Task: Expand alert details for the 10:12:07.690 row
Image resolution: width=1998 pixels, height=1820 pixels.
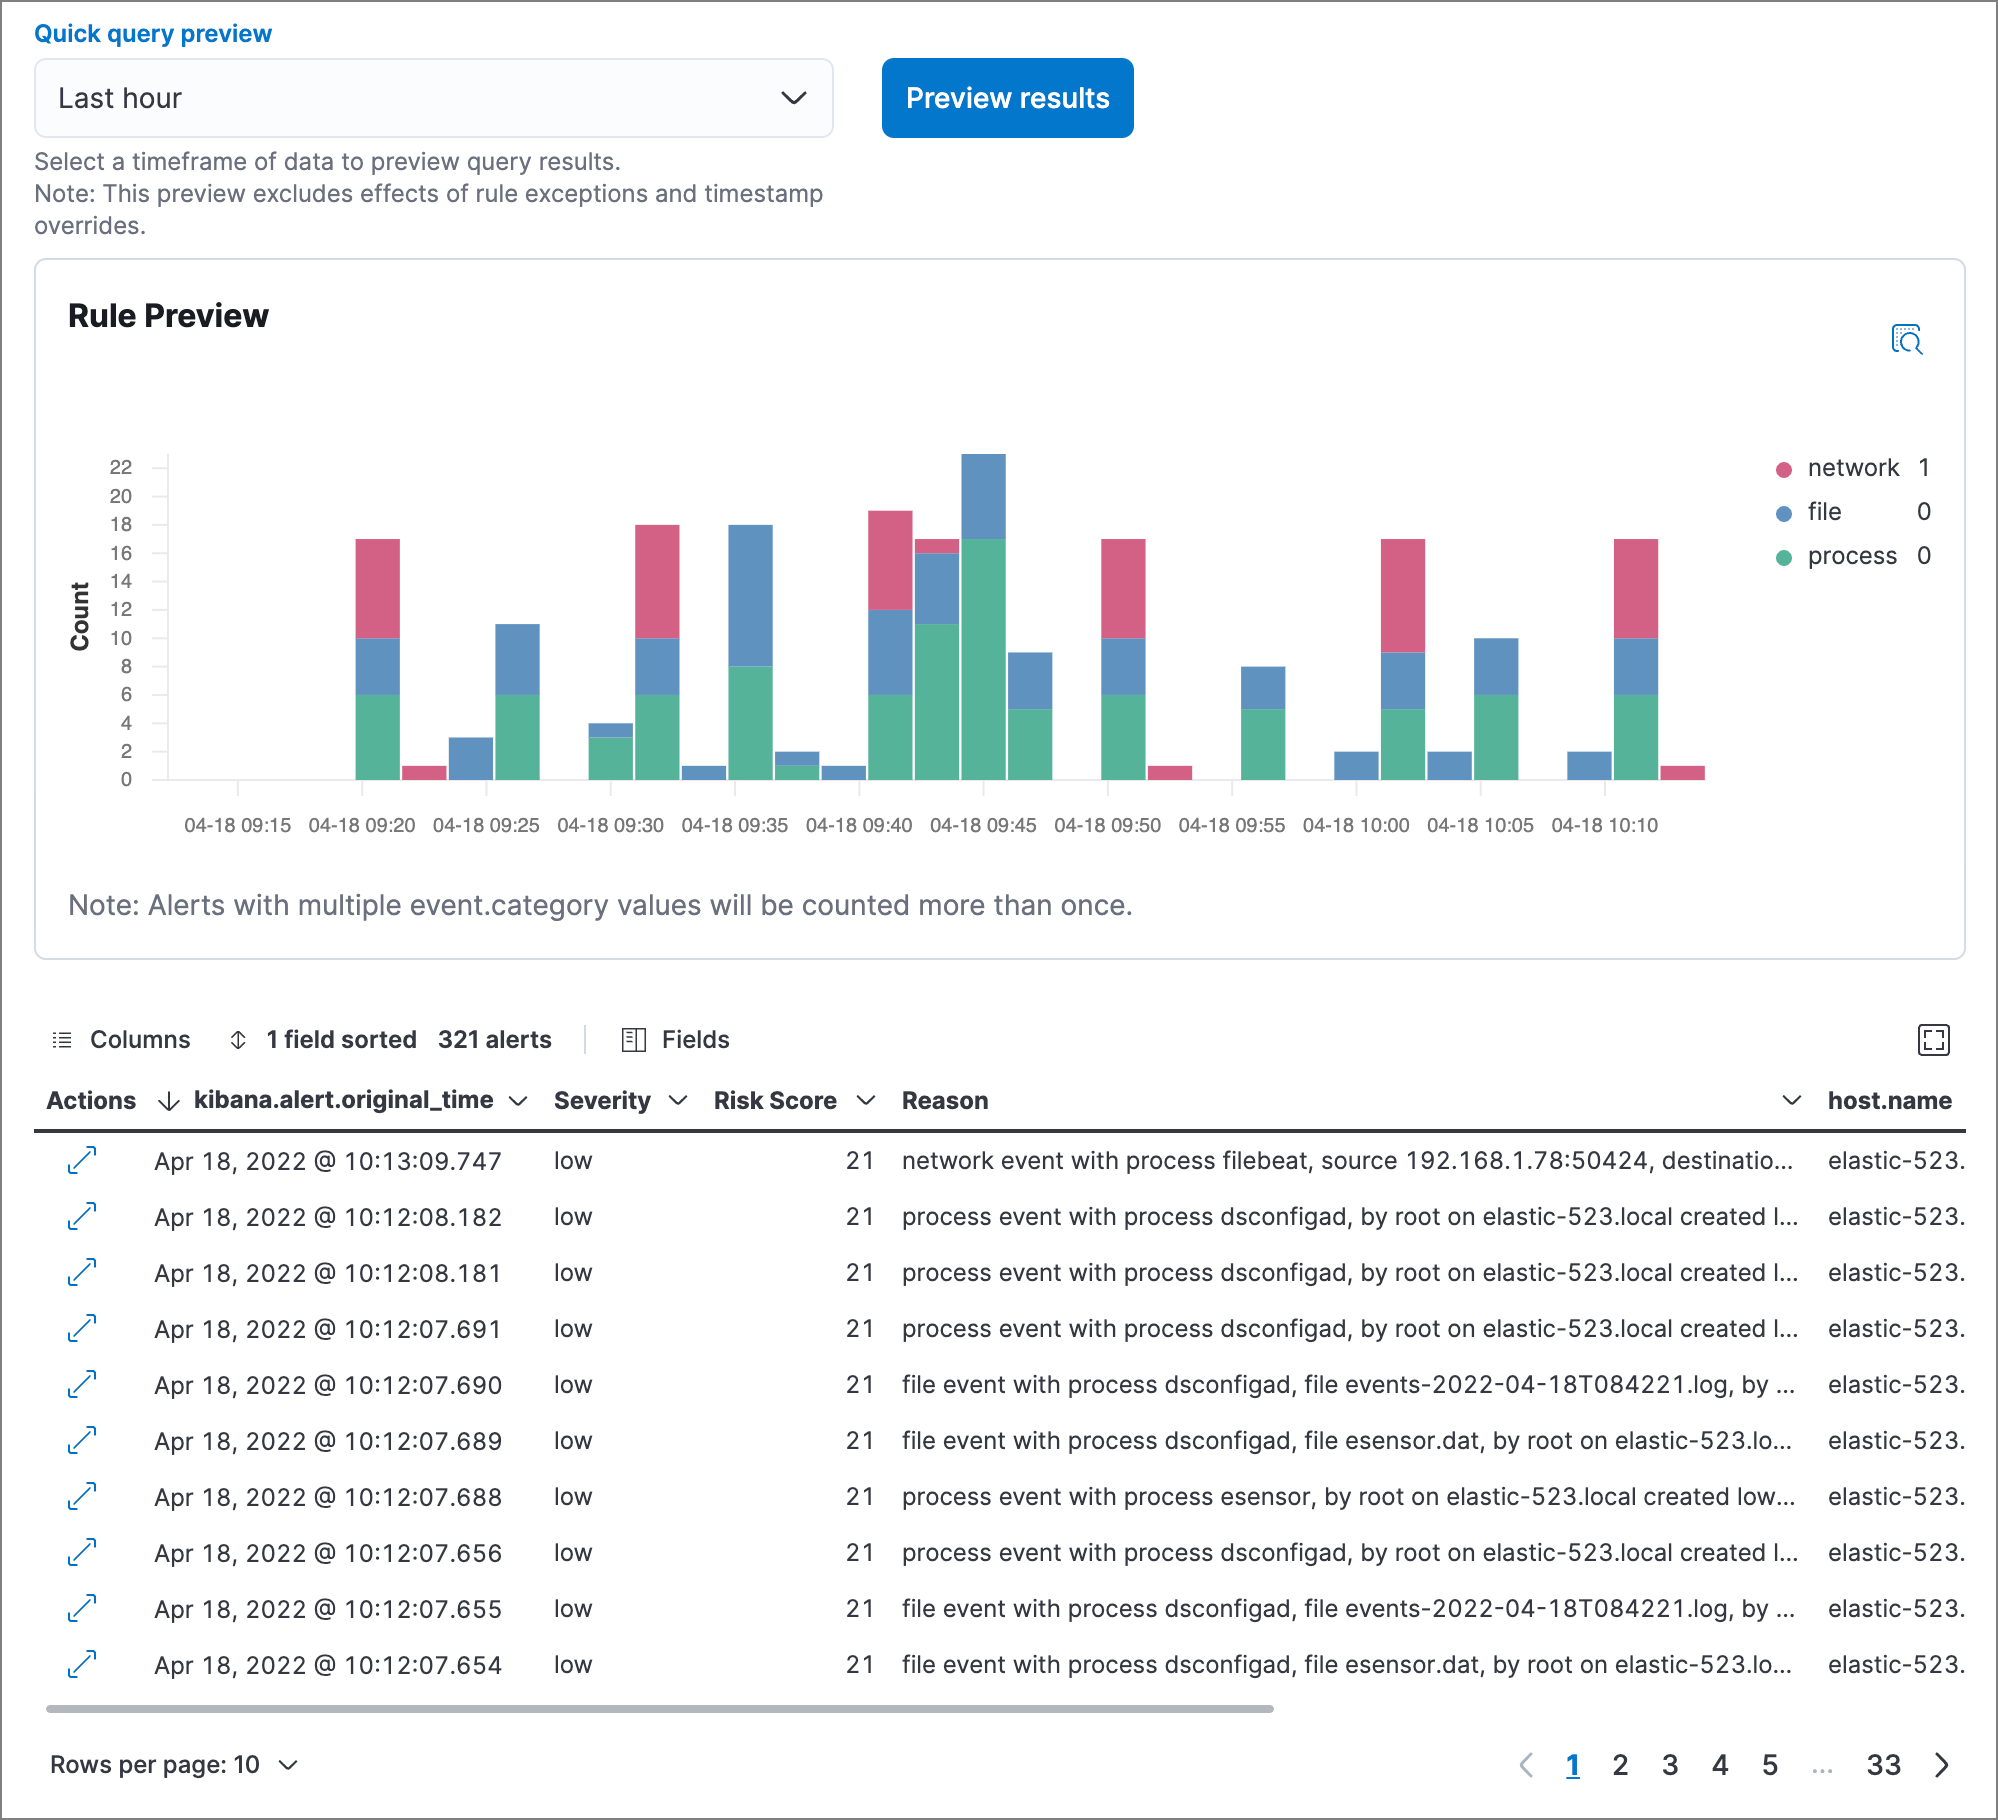Action: pos(82,1384)
